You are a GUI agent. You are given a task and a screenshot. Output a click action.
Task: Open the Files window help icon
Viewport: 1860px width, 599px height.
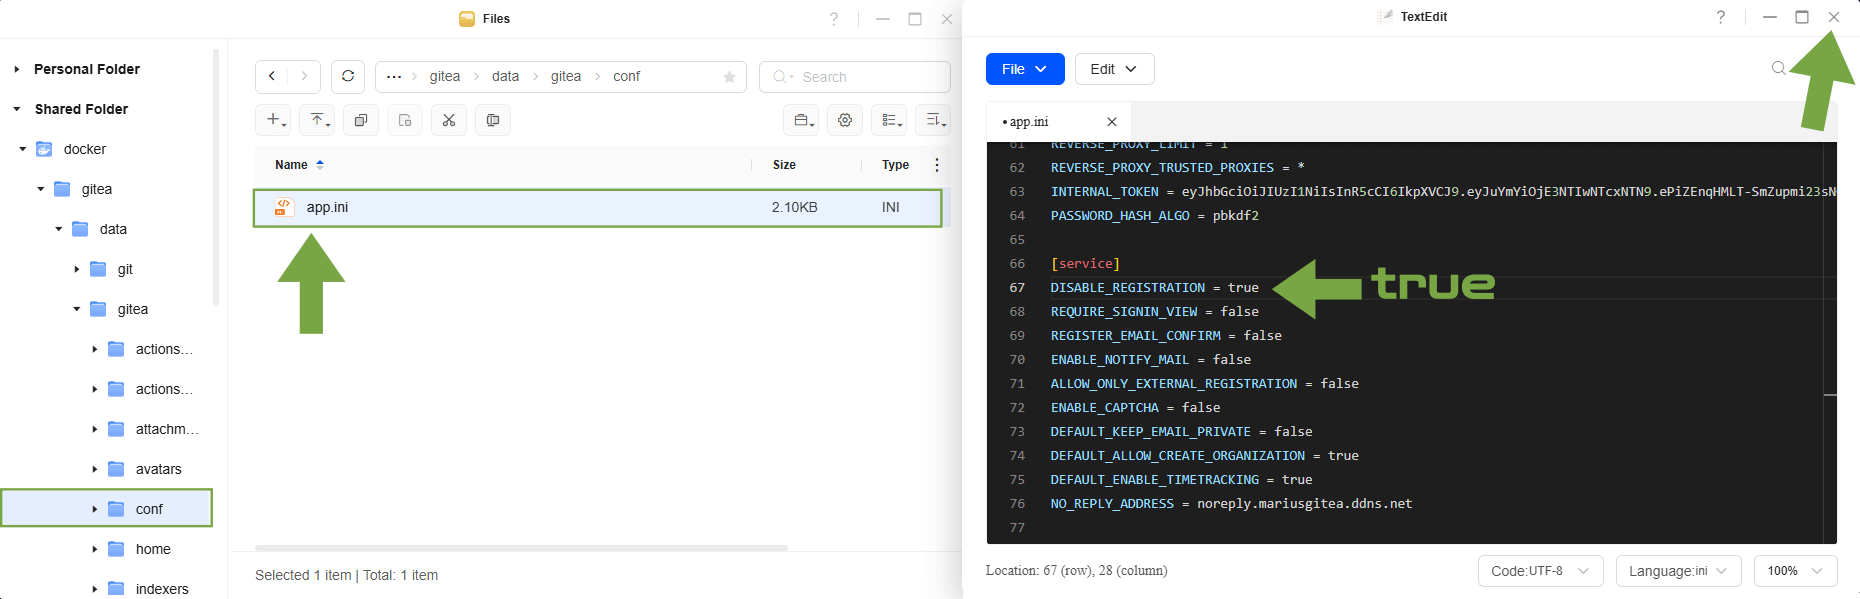coord(834,18)
